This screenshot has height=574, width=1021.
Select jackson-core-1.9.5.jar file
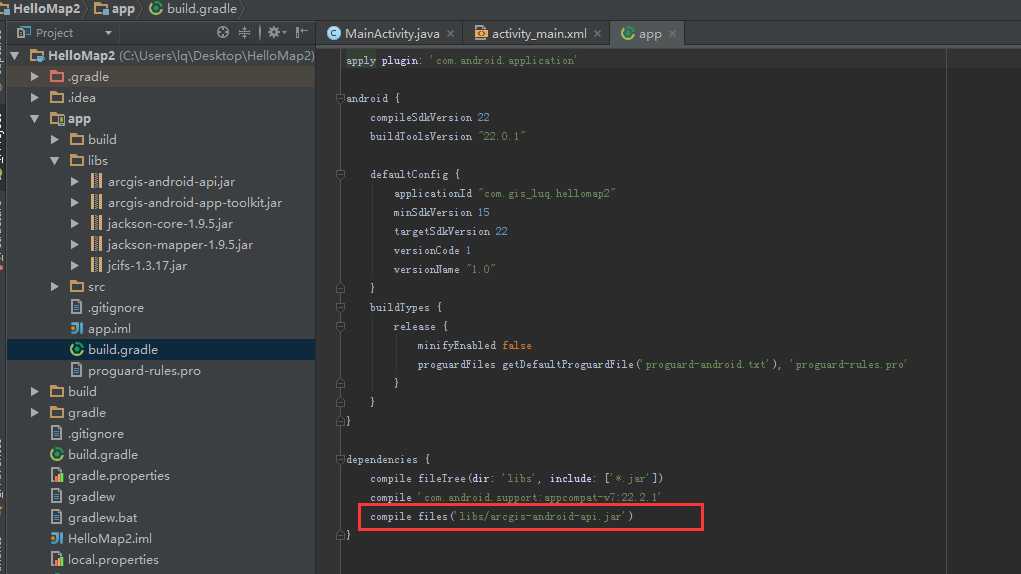pyautogui.click(x=170, y=223)
